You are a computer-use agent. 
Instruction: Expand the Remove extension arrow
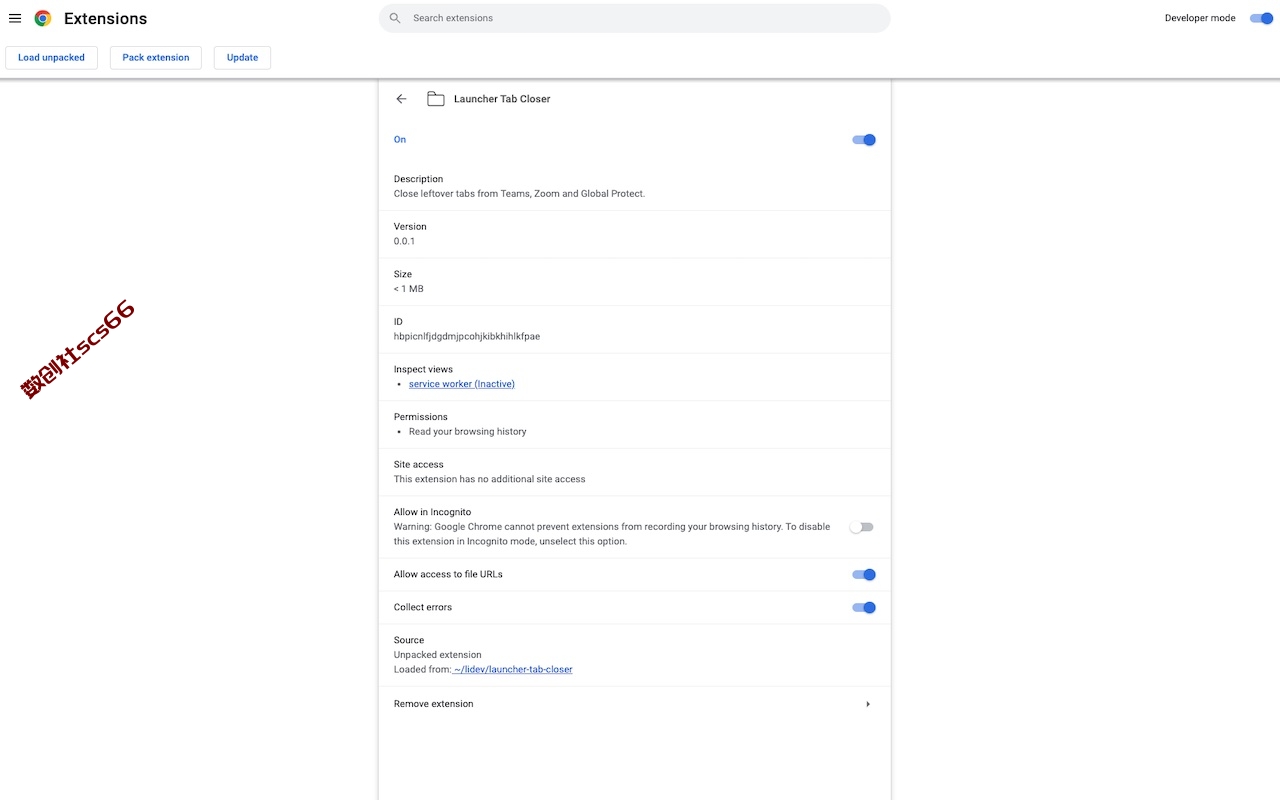(x=867, y=704)
